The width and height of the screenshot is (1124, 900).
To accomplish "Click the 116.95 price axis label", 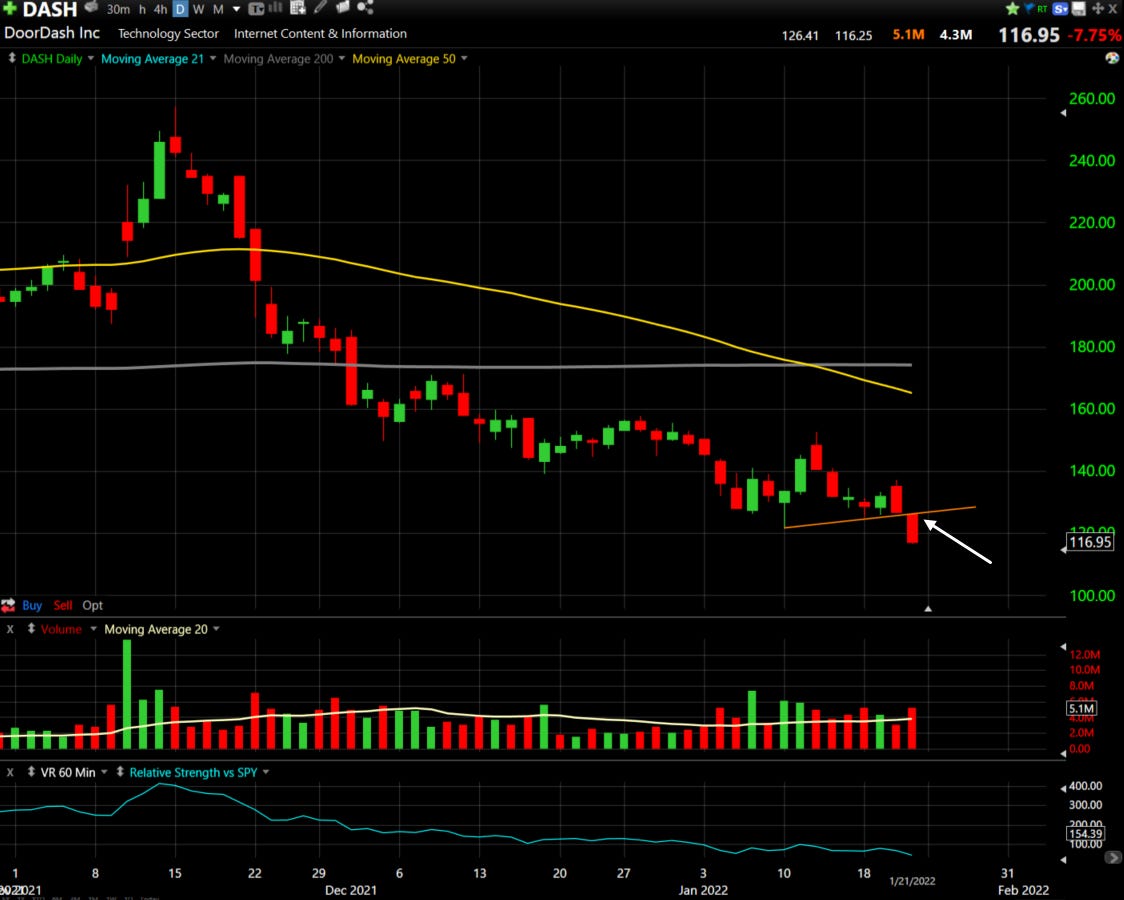I will point(1090,542).
